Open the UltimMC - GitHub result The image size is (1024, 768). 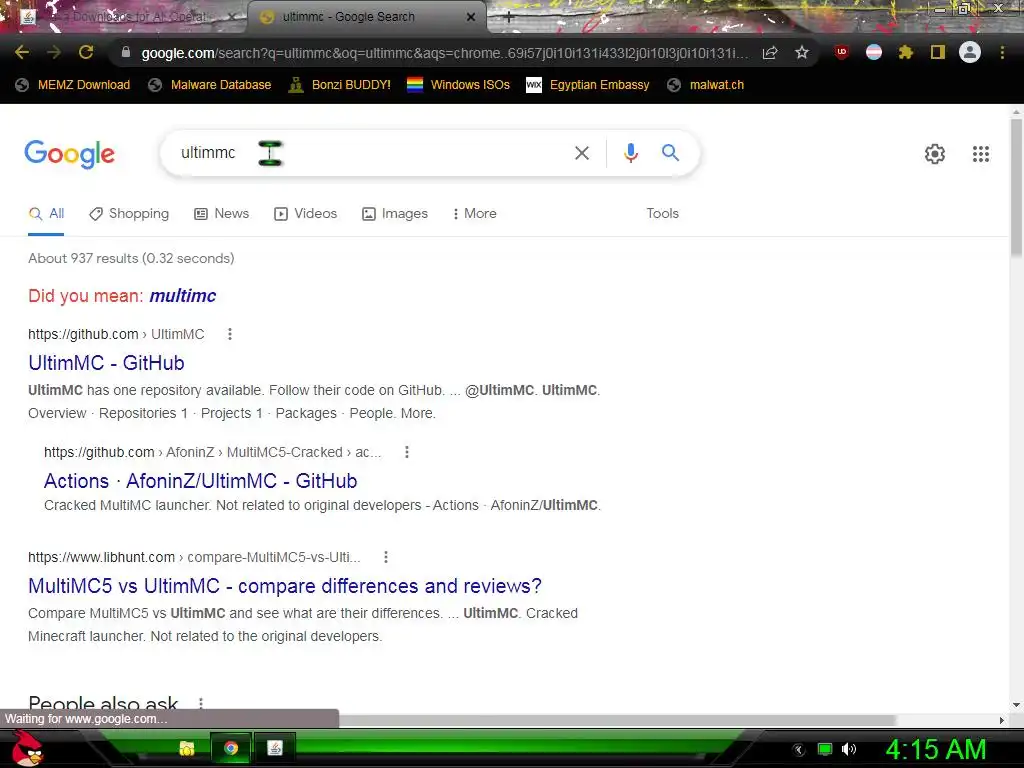click(106, 363)
